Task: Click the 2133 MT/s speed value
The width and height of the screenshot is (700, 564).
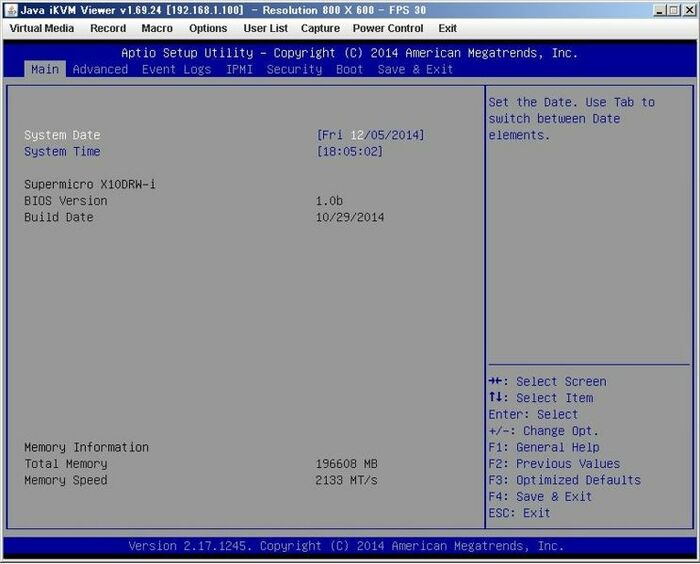Action: [346, 480]
